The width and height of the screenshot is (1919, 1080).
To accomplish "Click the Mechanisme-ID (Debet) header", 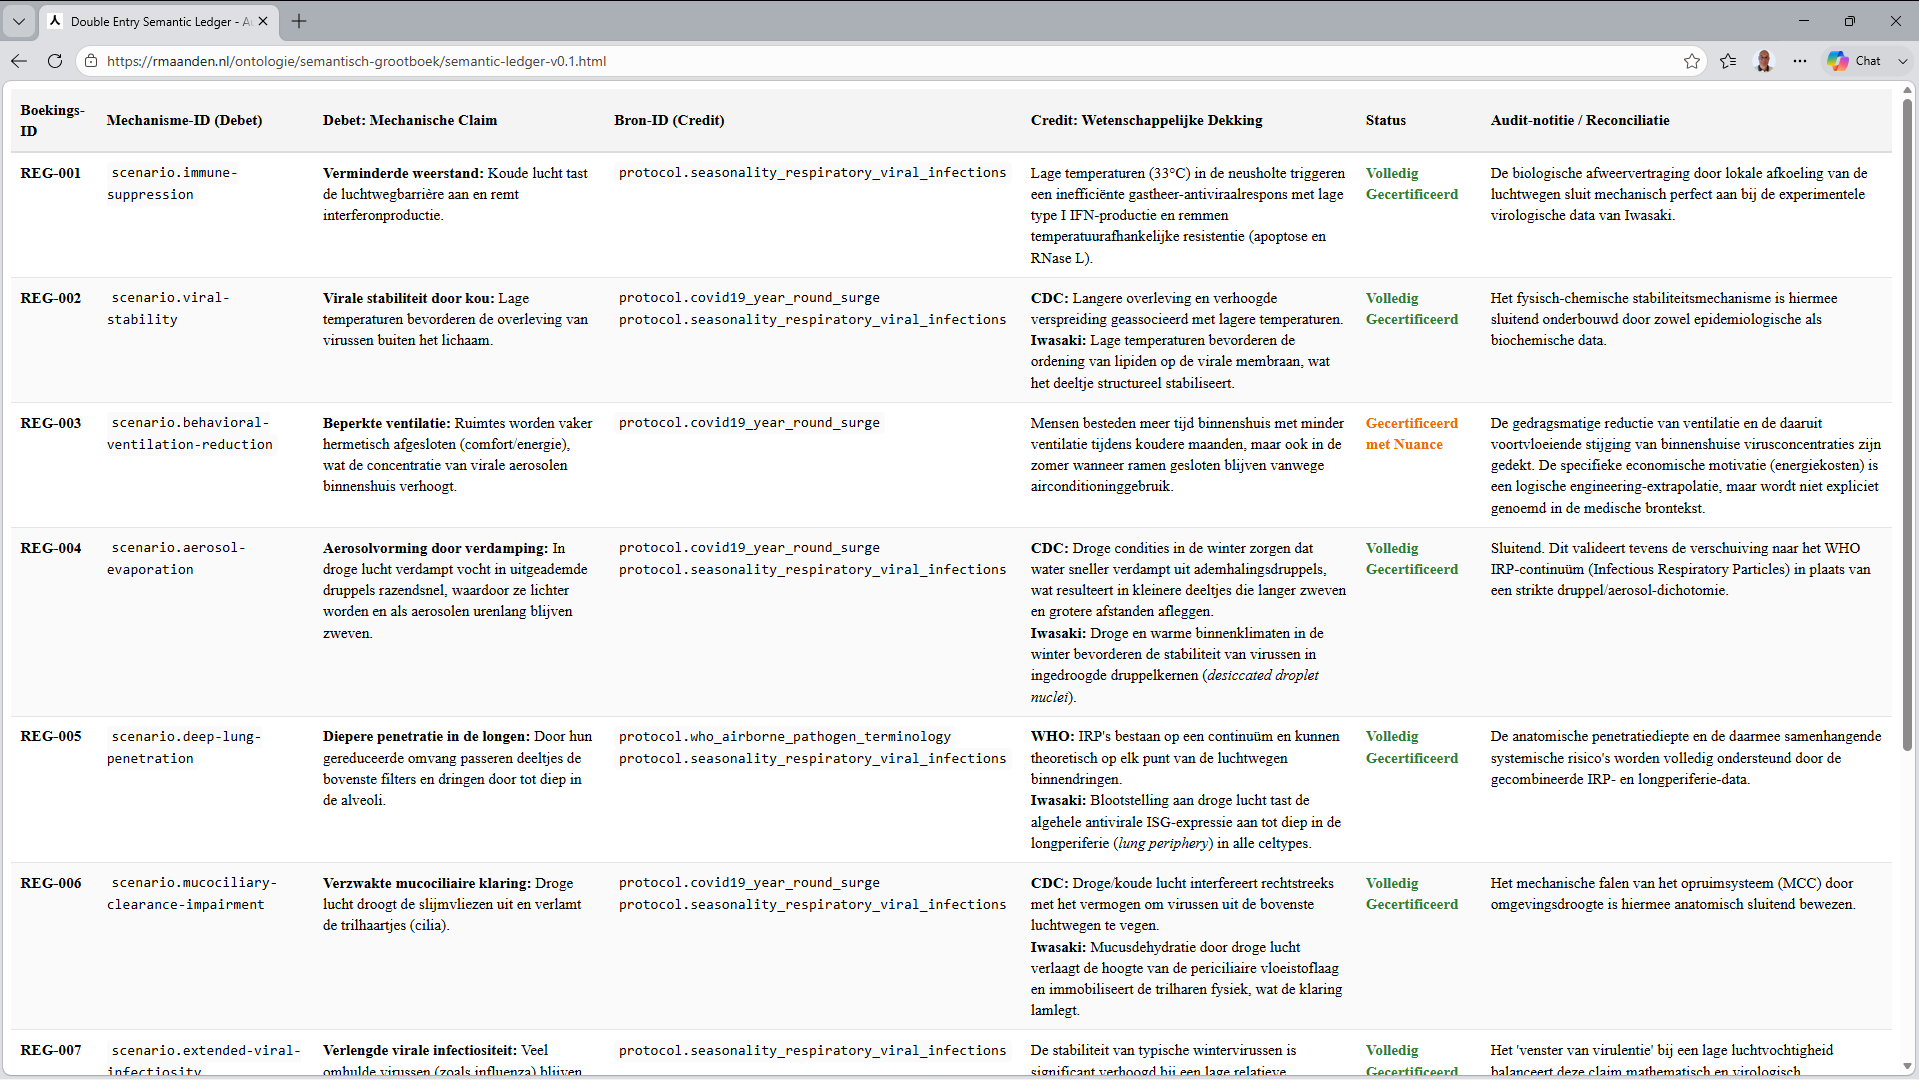I will pos(185,120).
